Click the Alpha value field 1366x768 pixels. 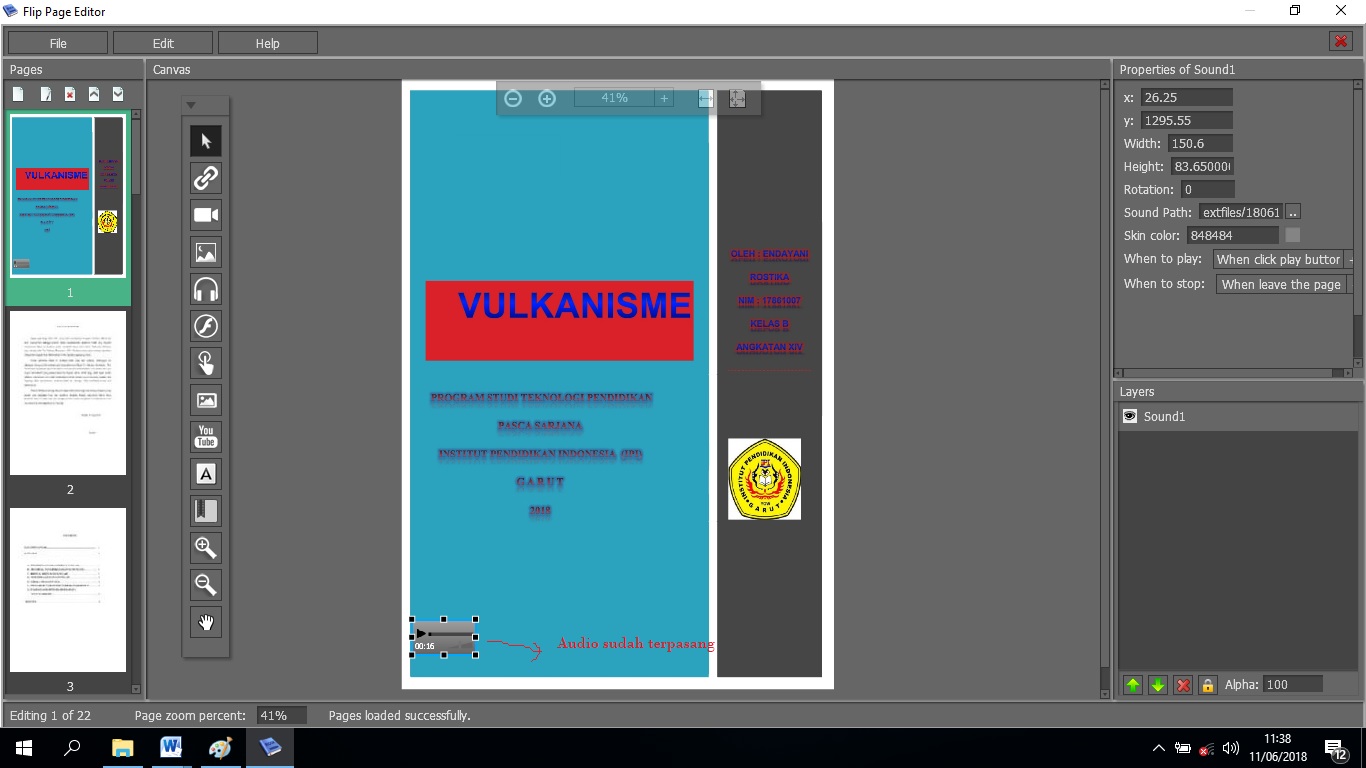(1293, 684)
